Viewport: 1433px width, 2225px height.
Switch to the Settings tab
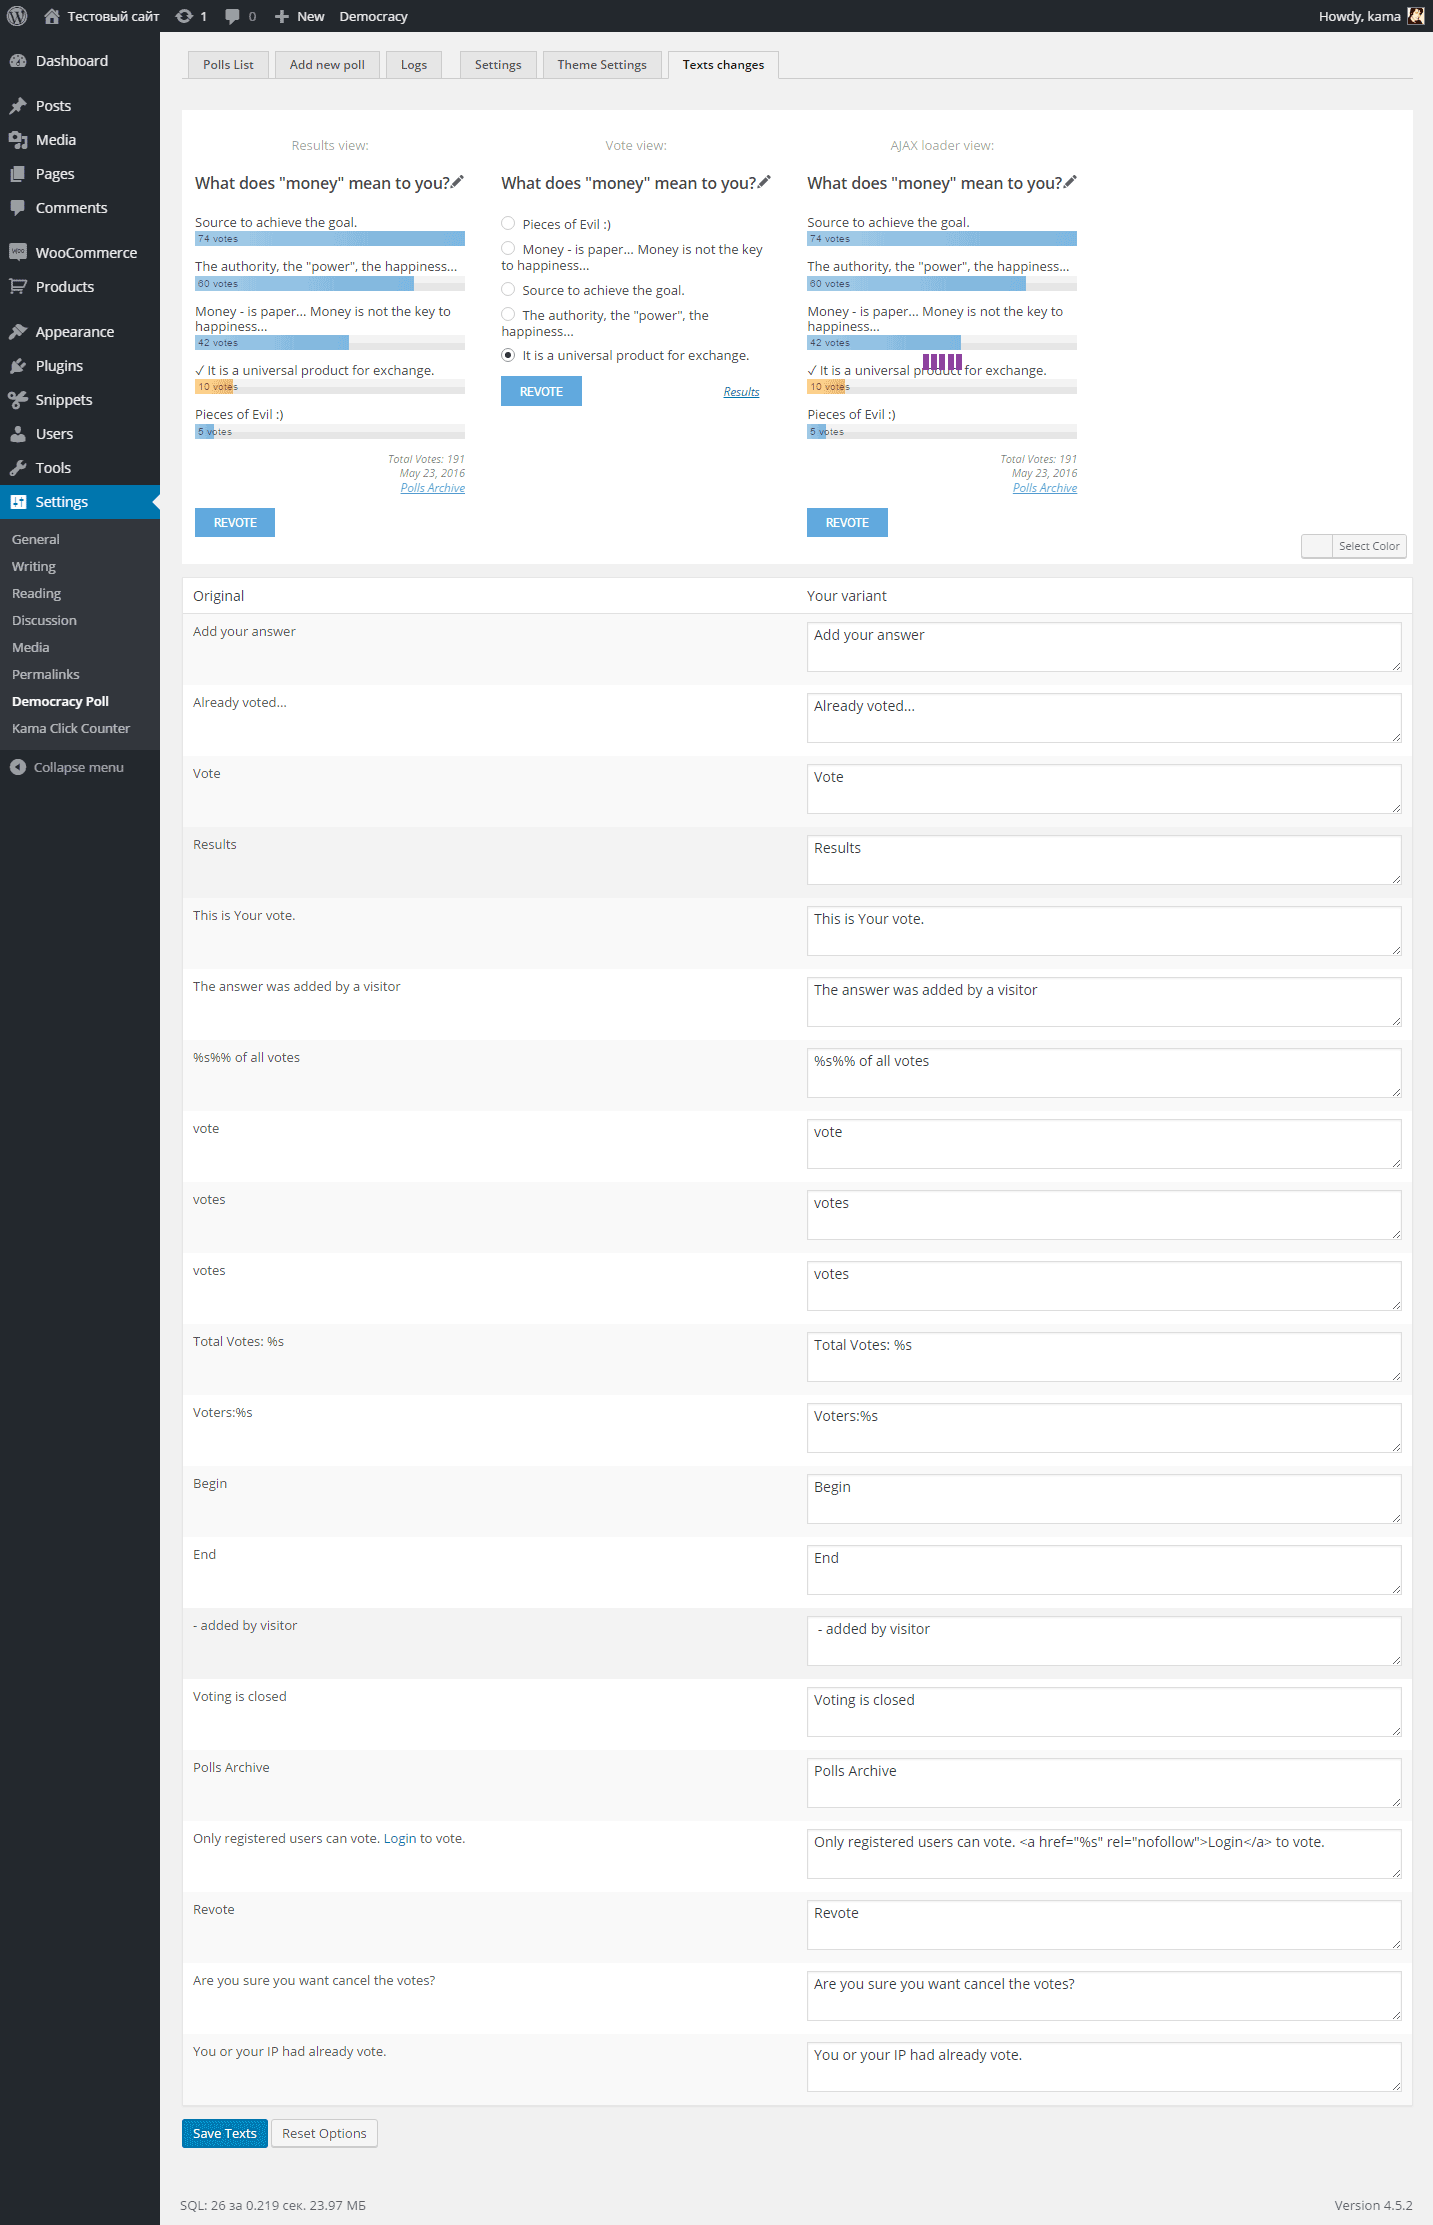pyautogui.click(x=498, y=64)
